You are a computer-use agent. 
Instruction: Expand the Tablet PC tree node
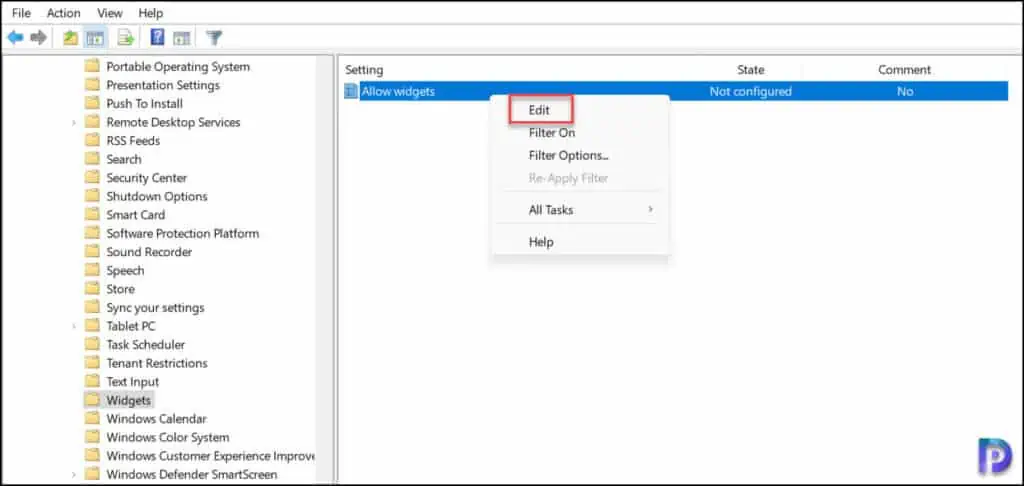click(74, 327)
